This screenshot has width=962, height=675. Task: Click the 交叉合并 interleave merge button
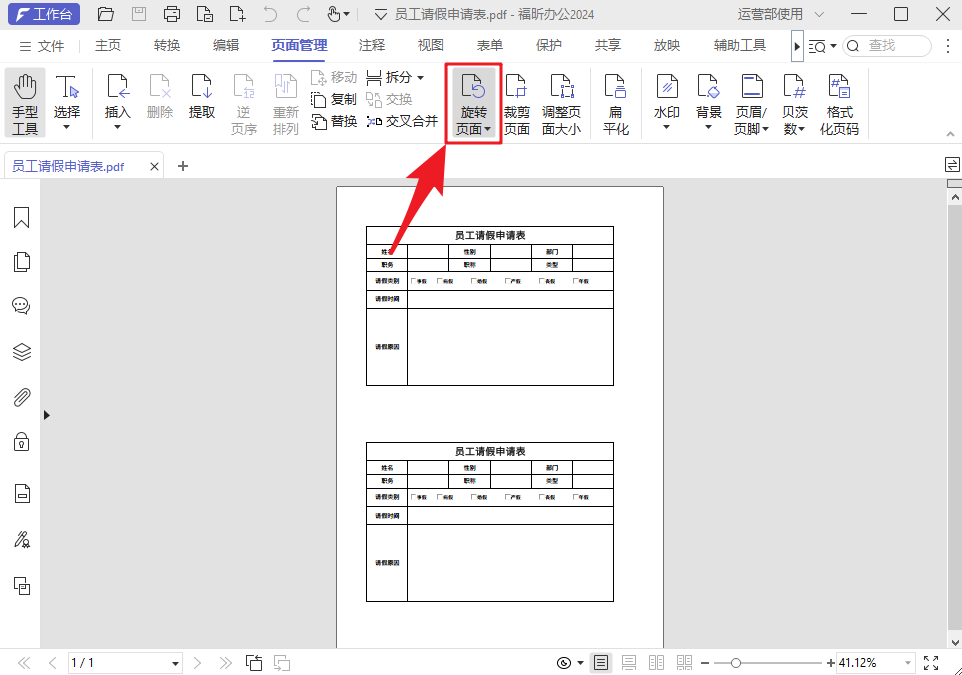pyautogui.click(x=400, y=121)
